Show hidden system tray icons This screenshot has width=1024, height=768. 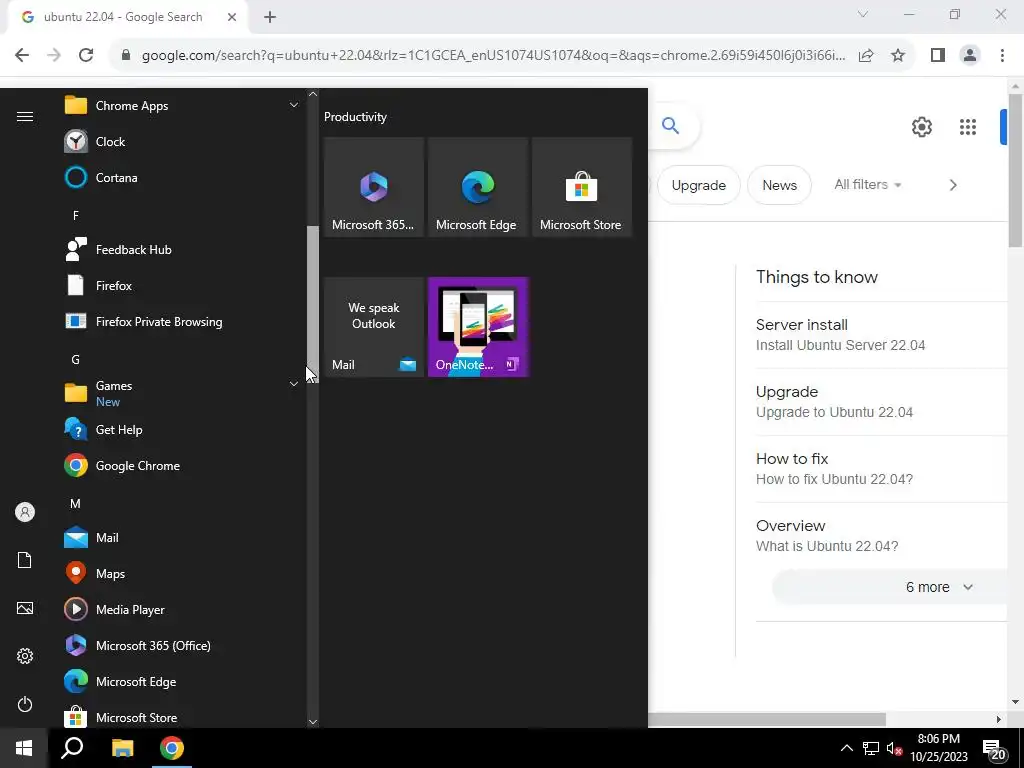tap(846, 748)
